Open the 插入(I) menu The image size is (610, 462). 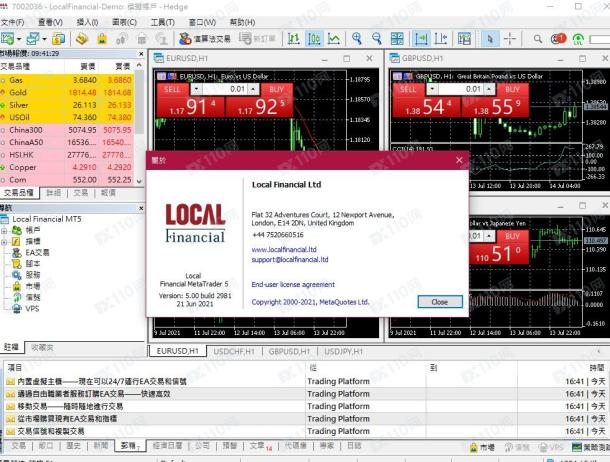[x=87, y=22]
